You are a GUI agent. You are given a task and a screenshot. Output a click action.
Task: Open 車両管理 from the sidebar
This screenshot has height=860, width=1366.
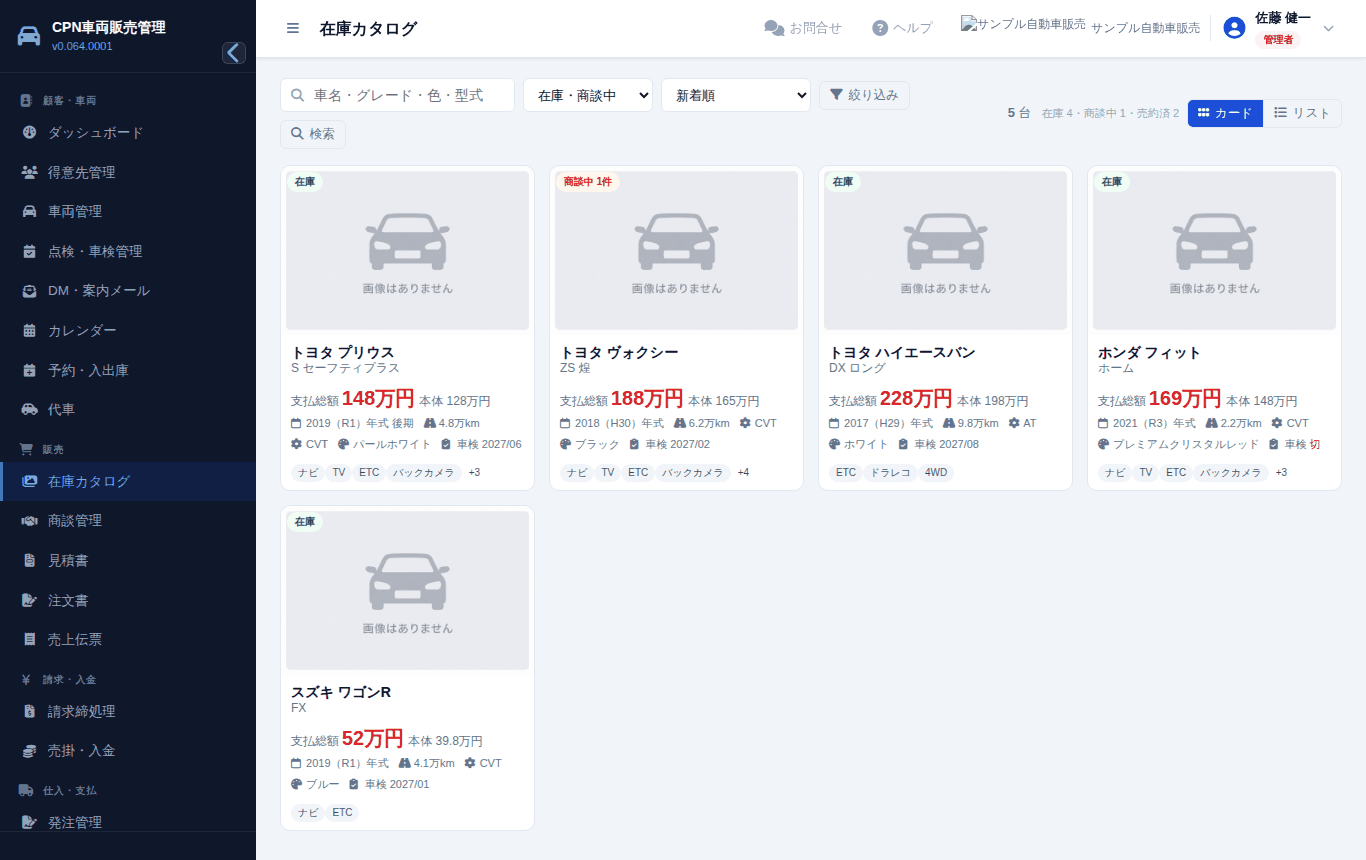(128, 211)
